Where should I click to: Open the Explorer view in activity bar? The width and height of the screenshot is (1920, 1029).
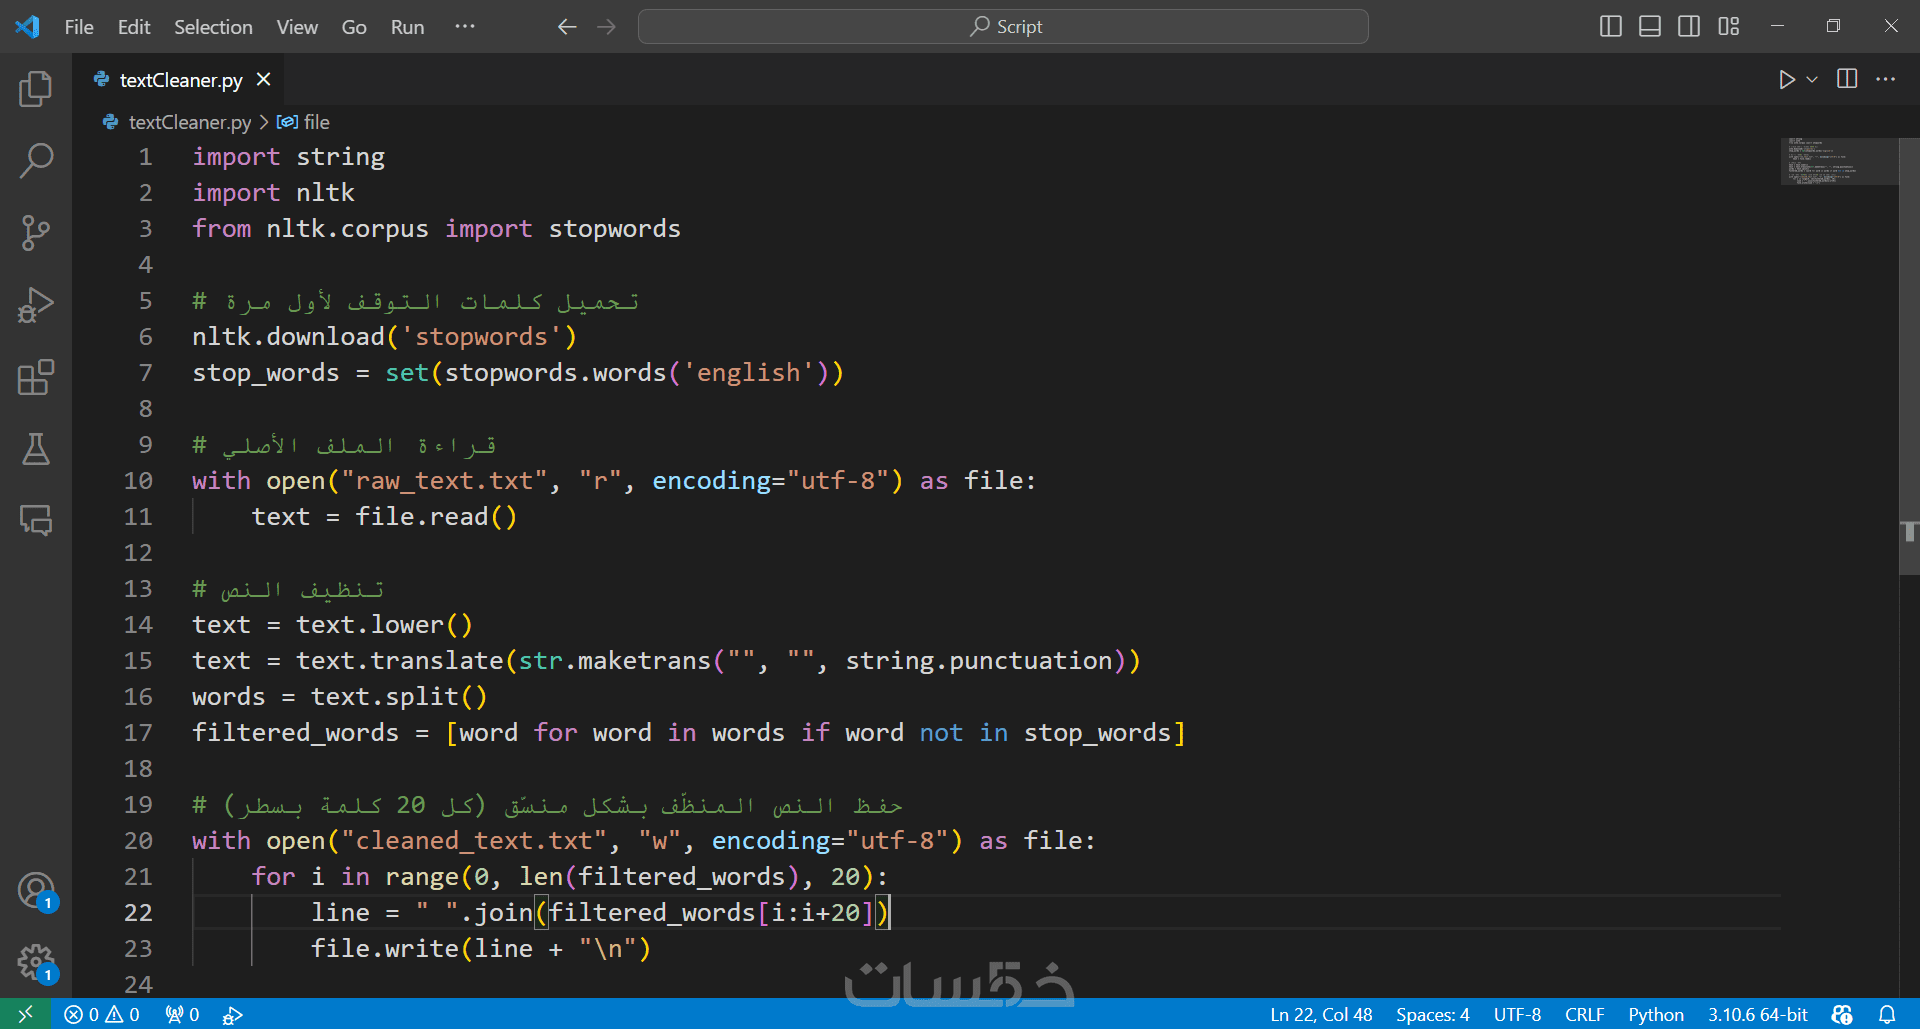(36, 89)
